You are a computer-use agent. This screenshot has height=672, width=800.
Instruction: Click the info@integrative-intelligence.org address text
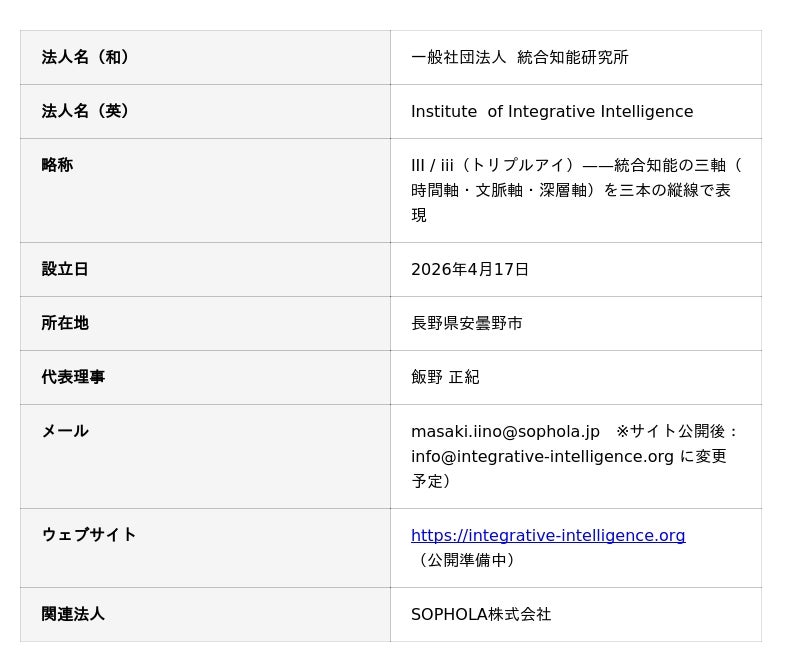tap(542, 456)
